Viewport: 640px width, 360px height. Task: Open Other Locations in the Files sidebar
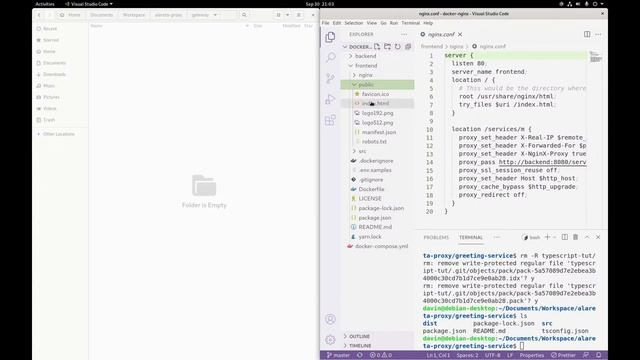coord(58,134)
